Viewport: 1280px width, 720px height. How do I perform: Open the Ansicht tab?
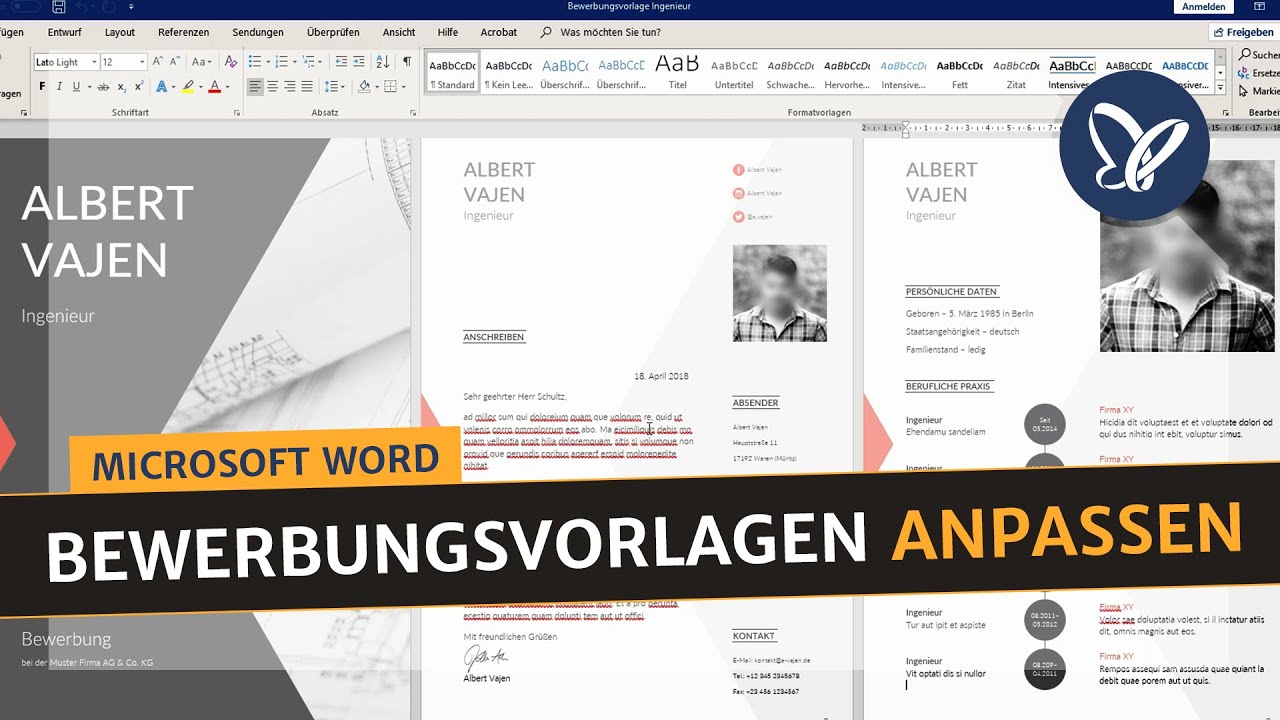coord(399,32)
